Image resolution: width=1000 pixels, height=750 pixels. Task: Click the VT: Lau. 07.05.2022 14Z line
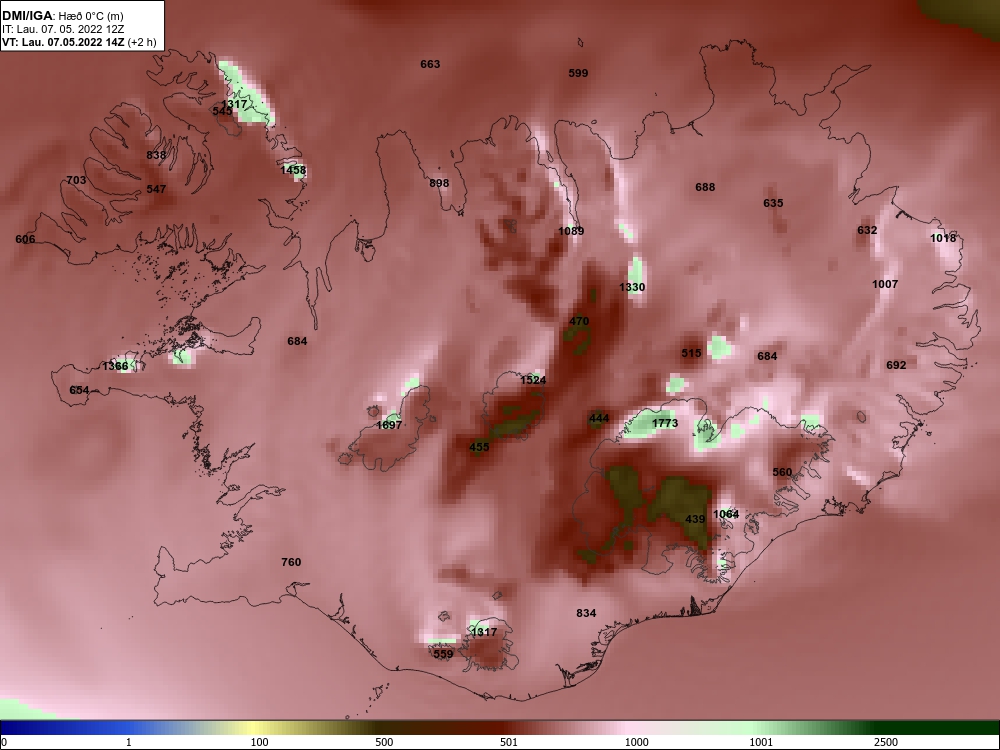79,42
